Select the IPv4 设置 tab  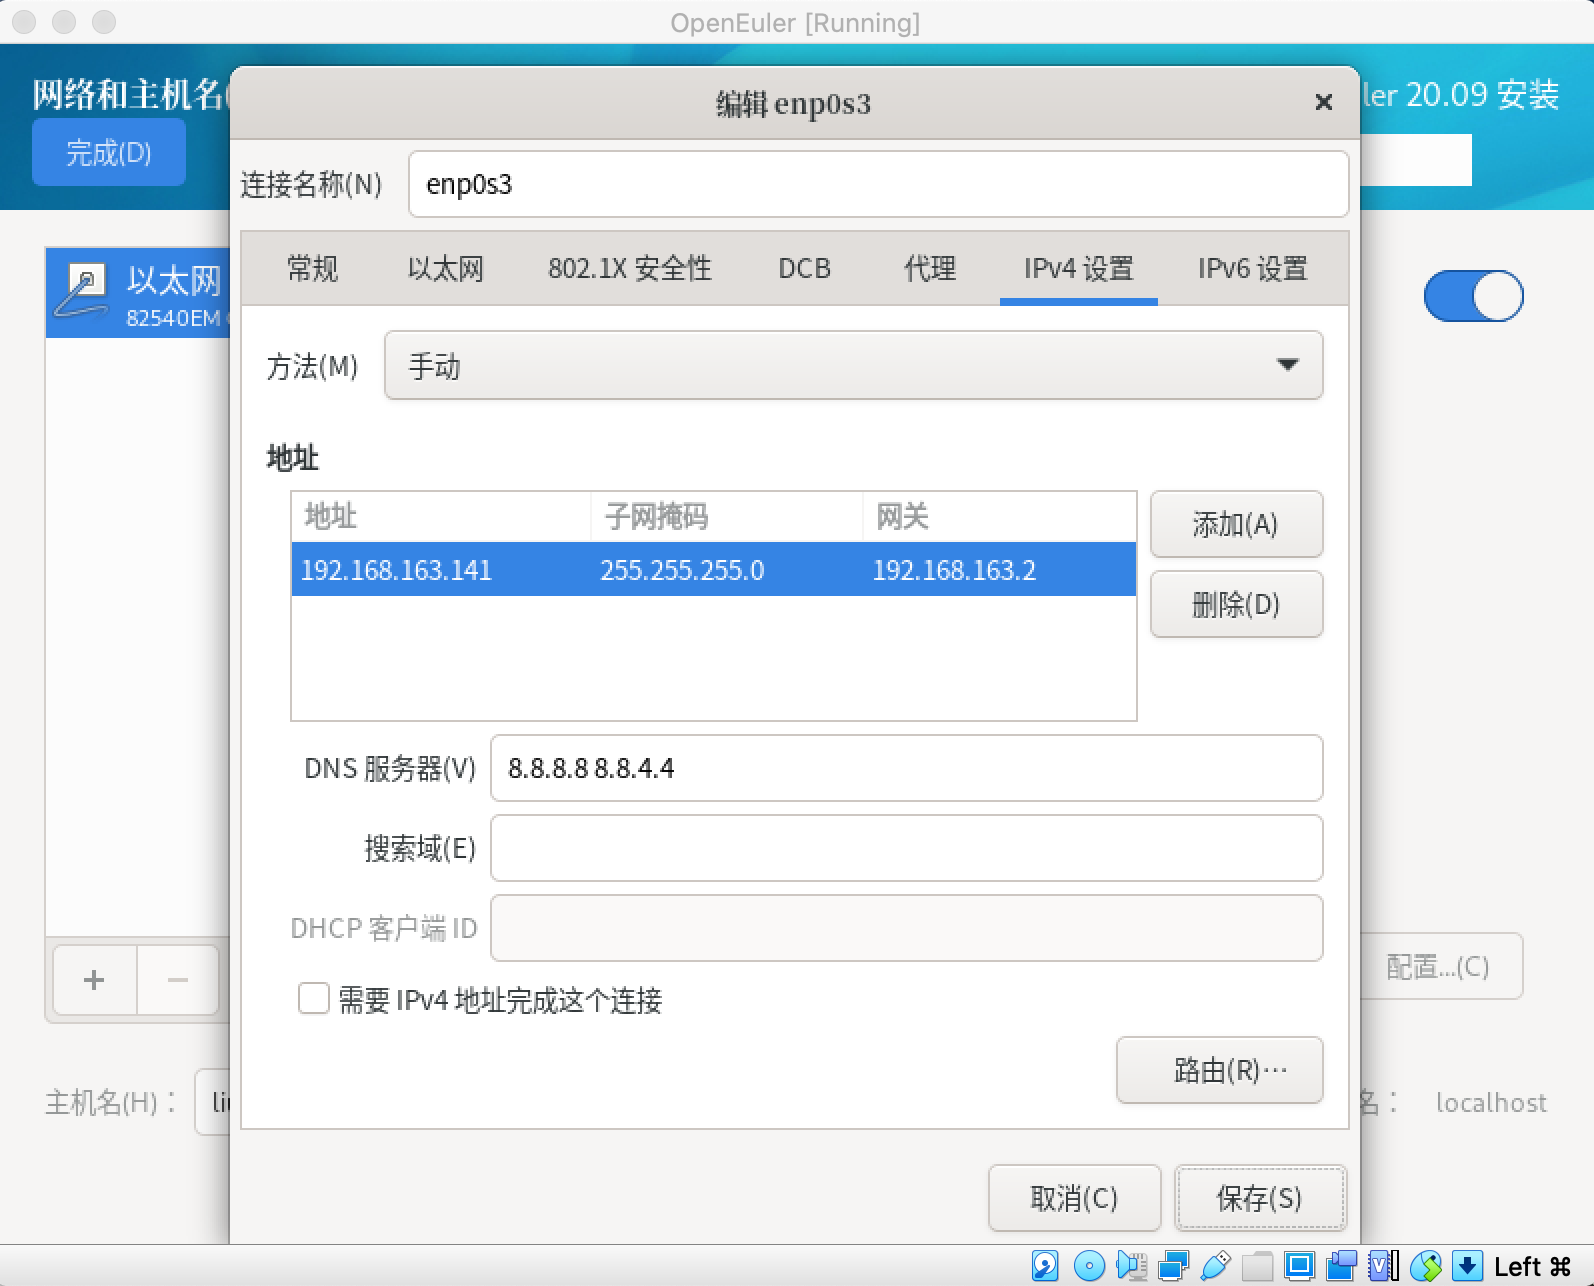click(x=1078, y=268)
